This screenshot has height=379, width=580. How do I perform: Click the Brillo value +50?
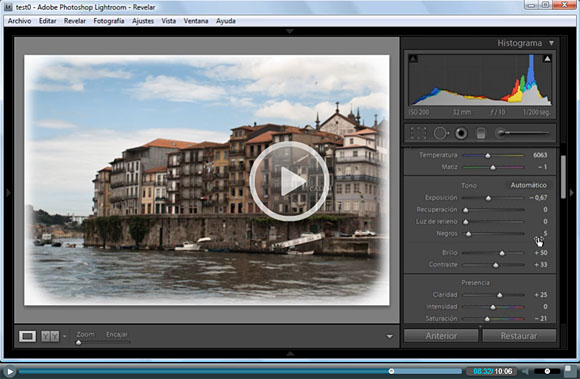(540, 253)
